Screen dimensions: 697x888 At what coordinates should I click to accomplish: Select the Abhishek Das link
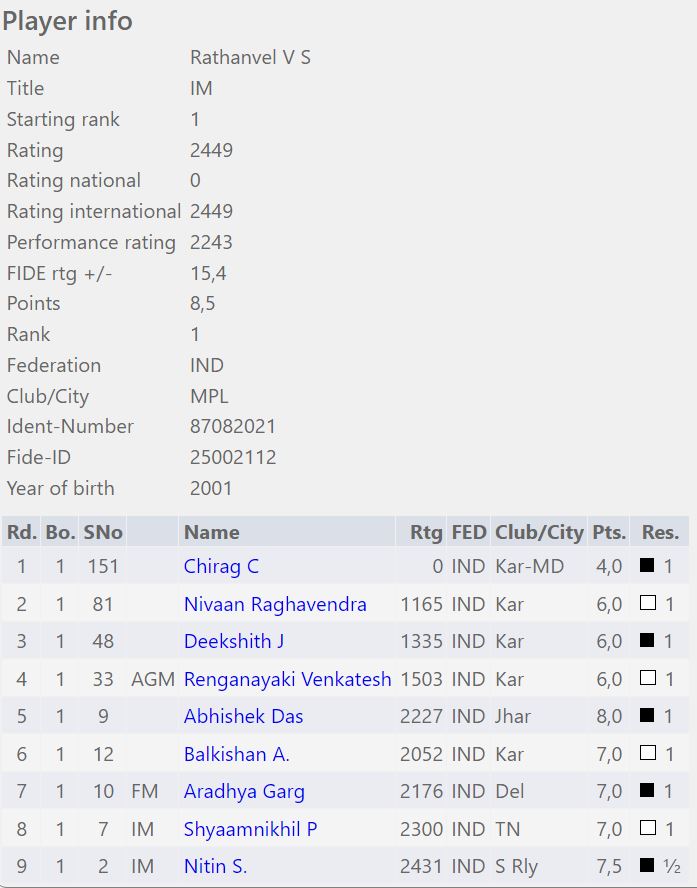[243, 716]
